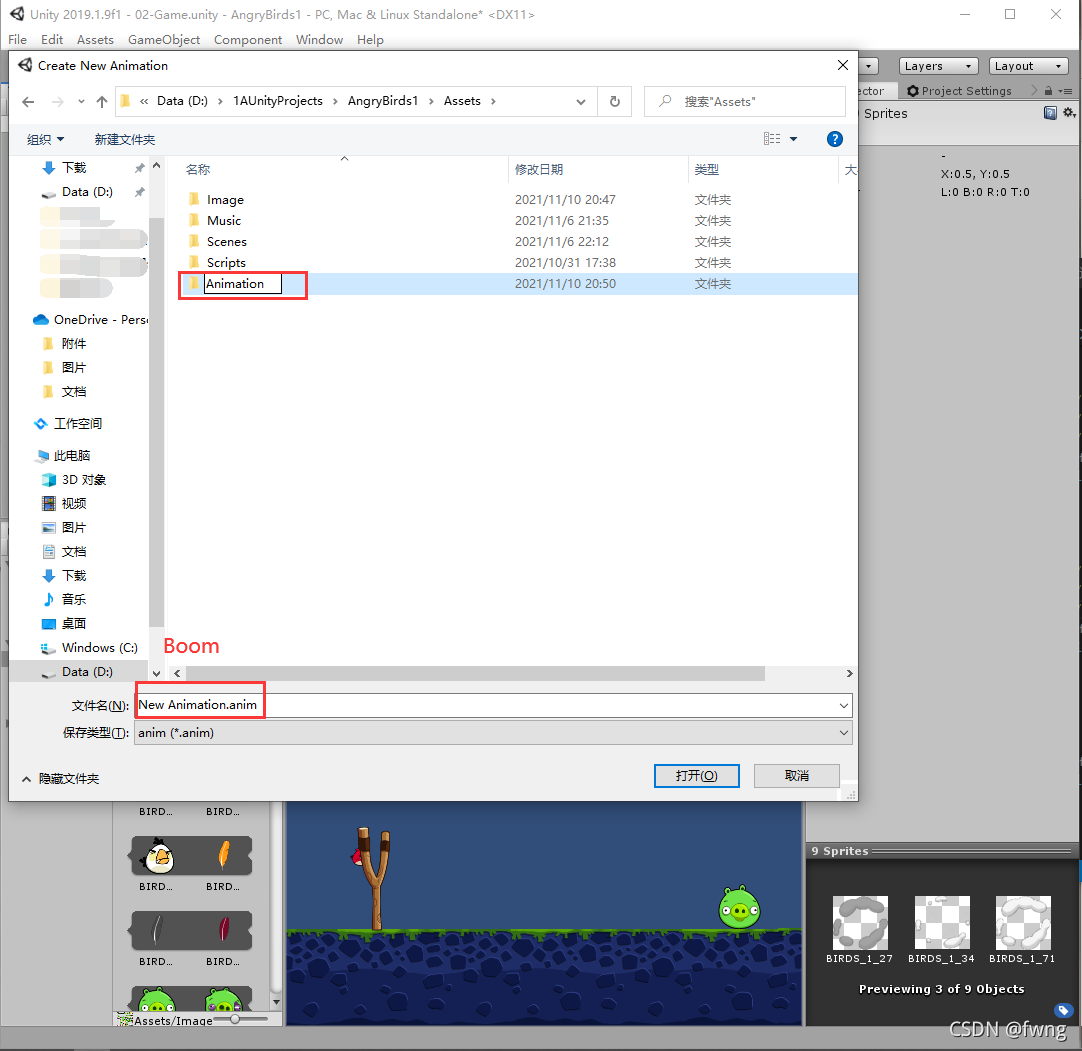1082x1051 pixels.
Task: Open the Help menu
Action: point(370,40)
